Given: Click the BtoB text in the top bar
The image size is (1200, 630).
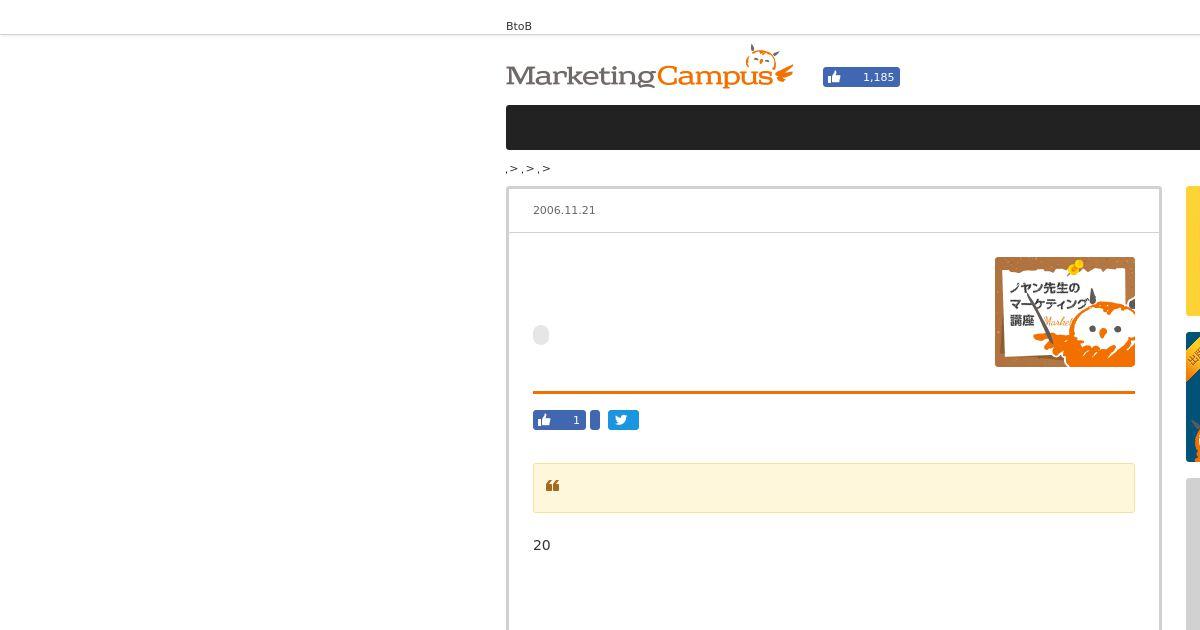Looking at the screenshot, I should 519,26.
